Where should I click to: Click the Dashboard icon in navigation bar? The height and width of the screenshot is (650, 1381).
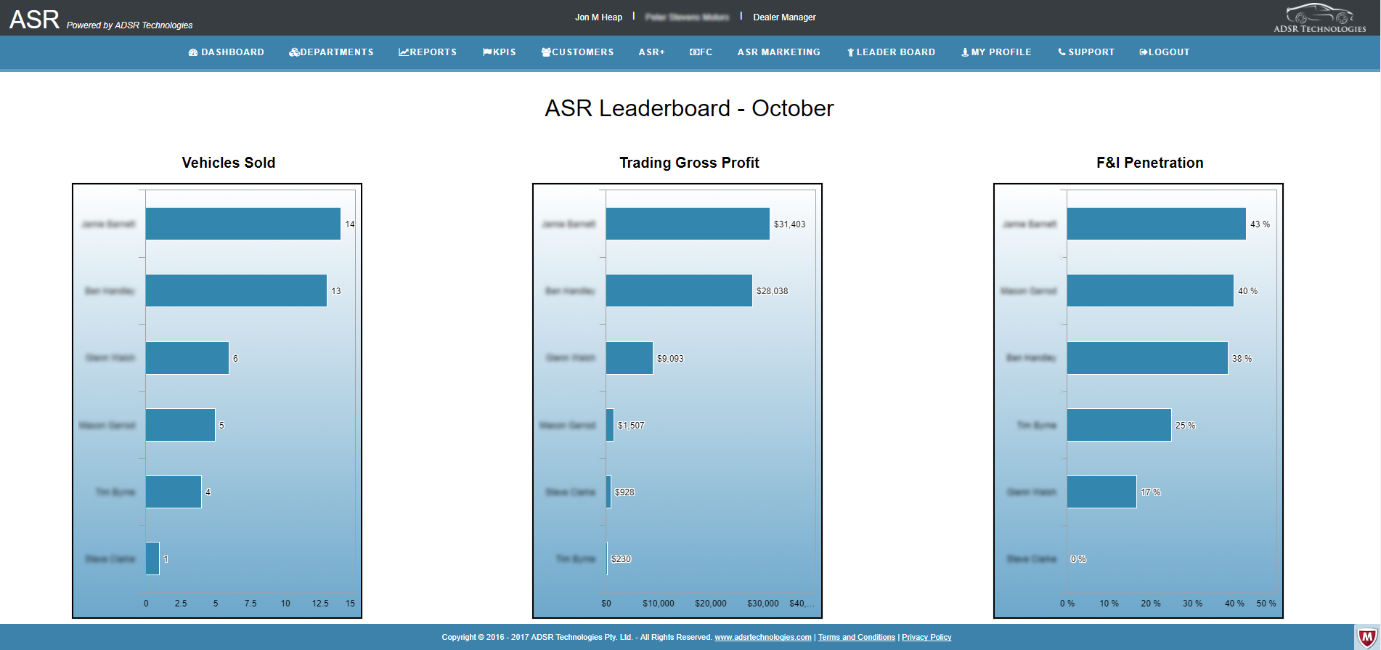193,52
